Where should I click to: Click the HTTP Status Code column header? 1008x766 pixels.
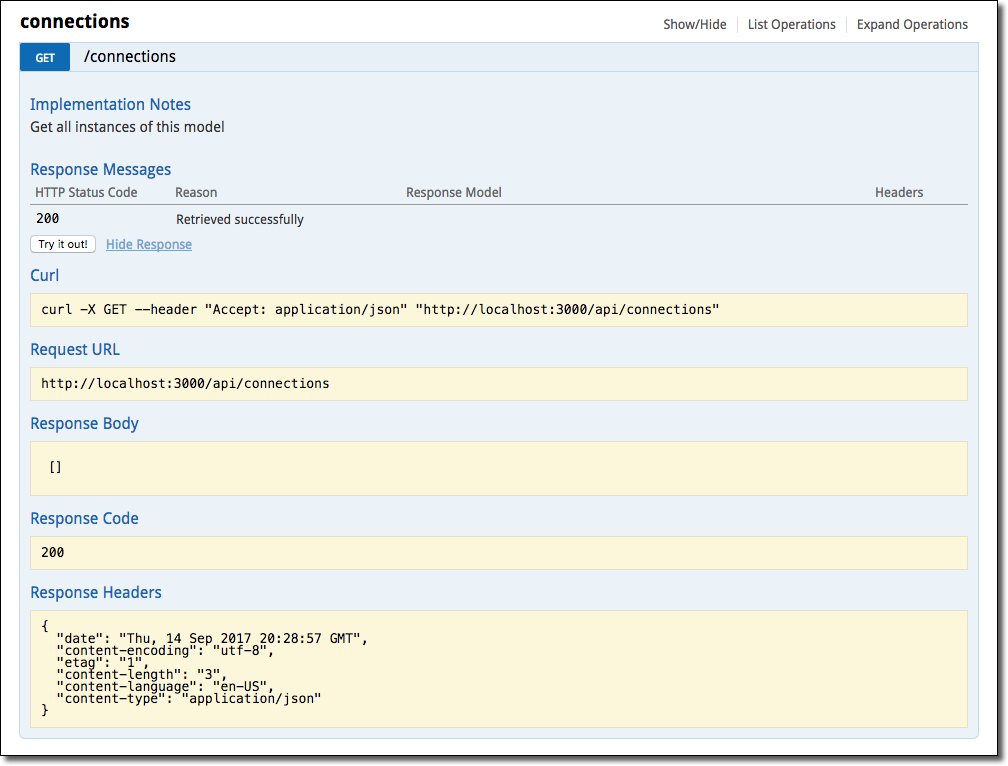coord(86,193)
